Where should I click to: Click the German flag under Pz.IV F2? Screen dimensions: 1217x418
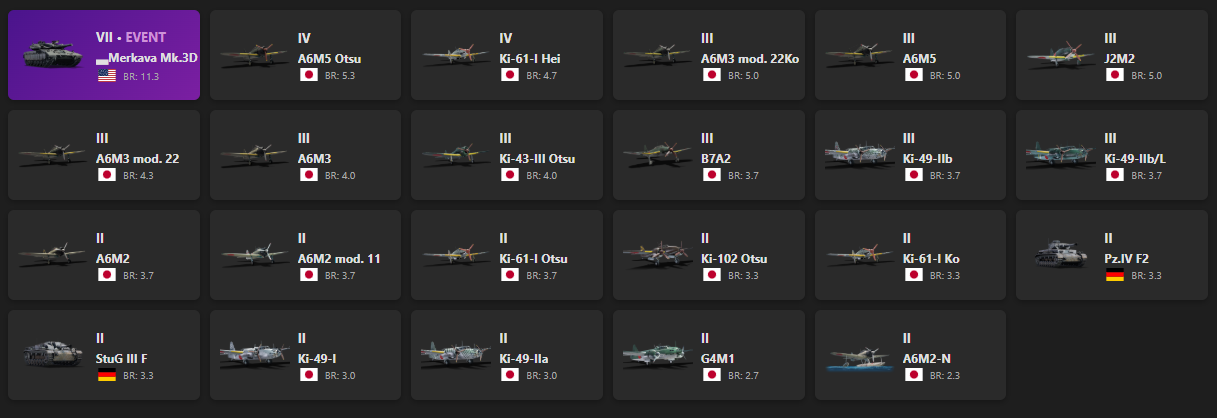click(x=1114, y=275)
